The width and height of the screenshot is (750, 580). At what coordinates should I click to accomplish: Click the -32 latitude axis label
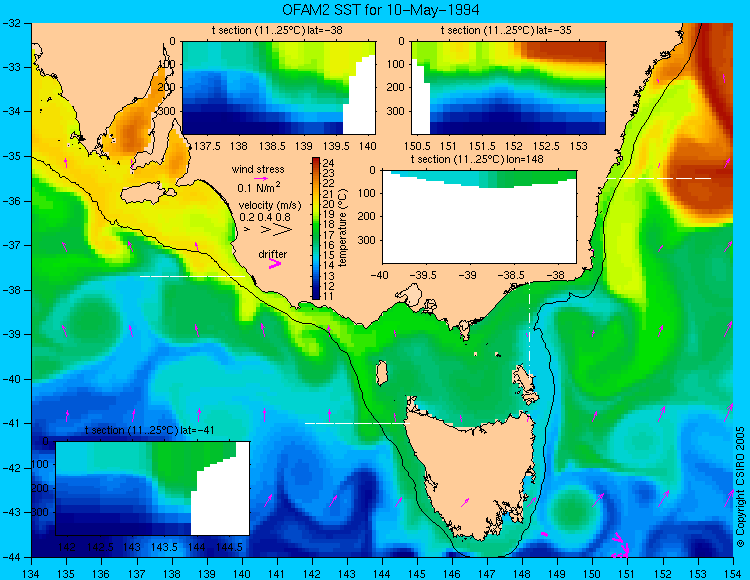[x=10, y=23]
